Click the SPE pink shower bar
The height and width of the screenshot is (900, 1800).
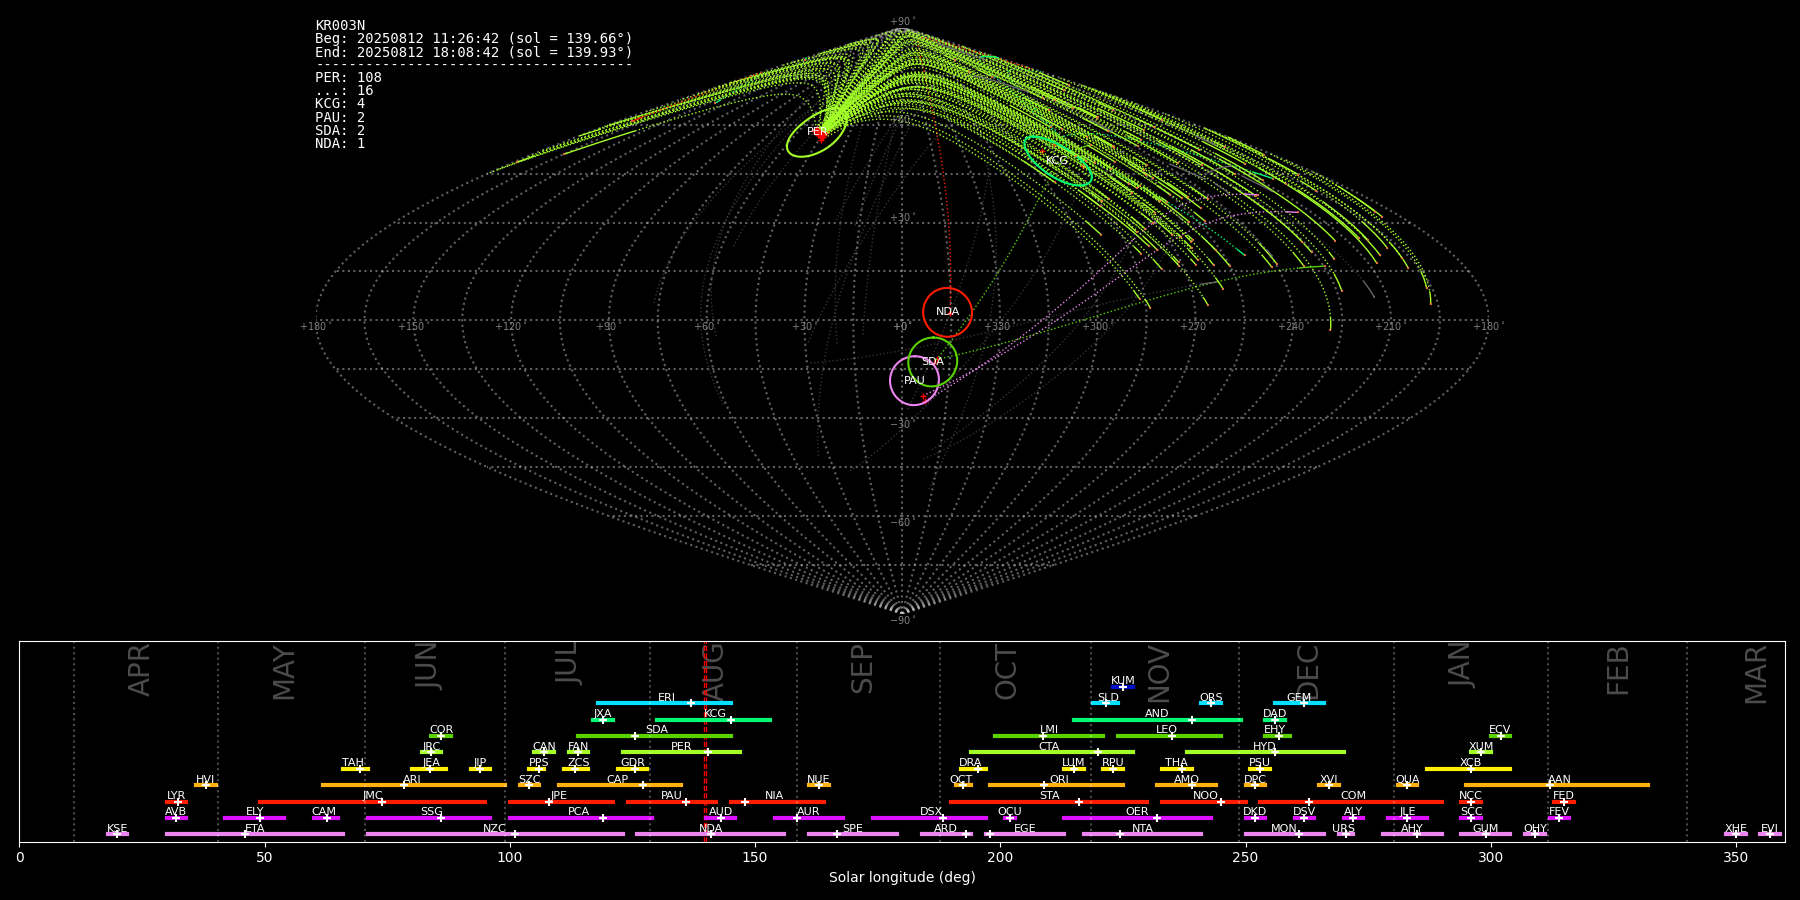pos(852,834)
